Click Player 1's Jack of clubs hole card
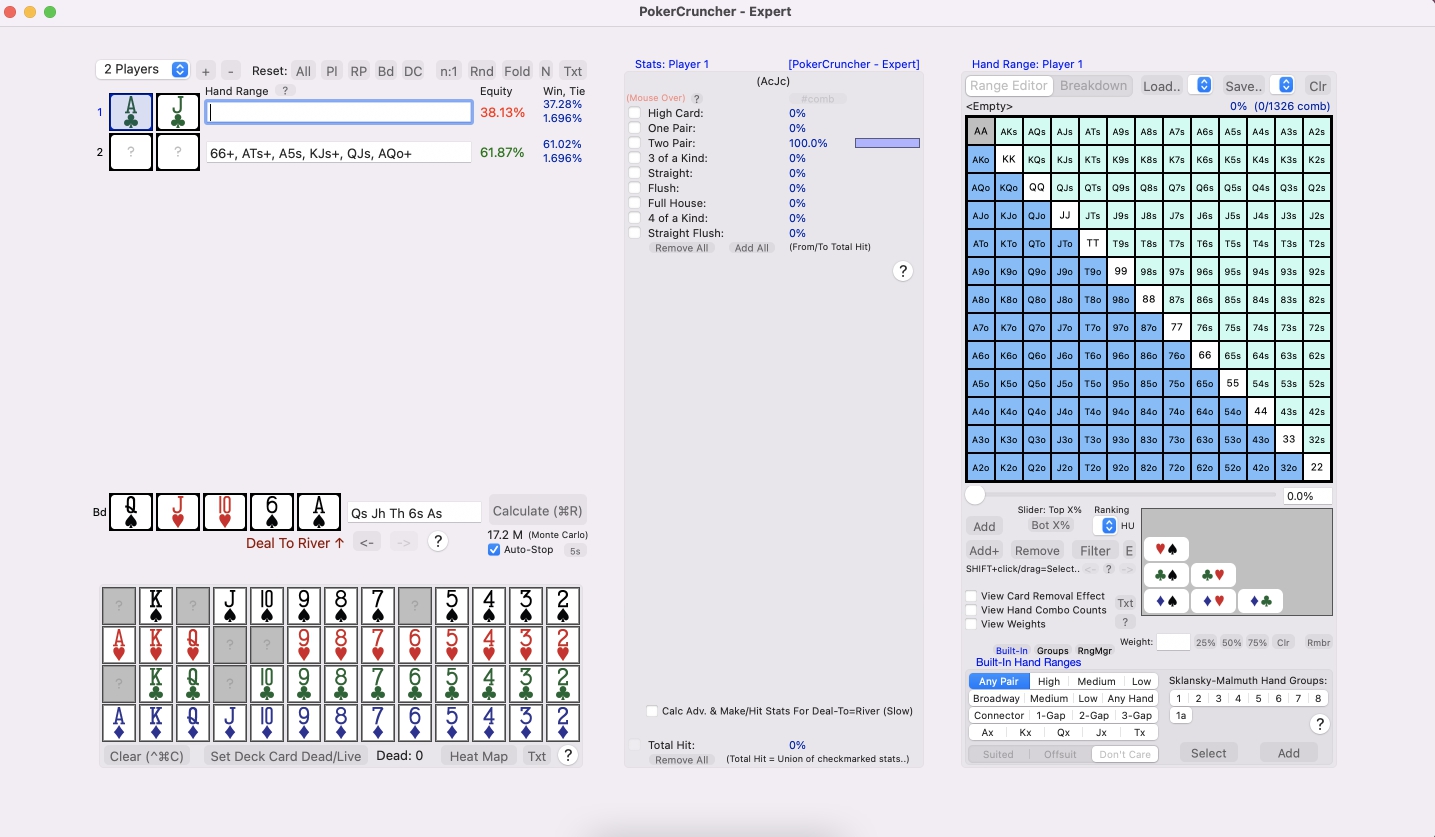Screen dimensions: 1435x837 point(178,112)
